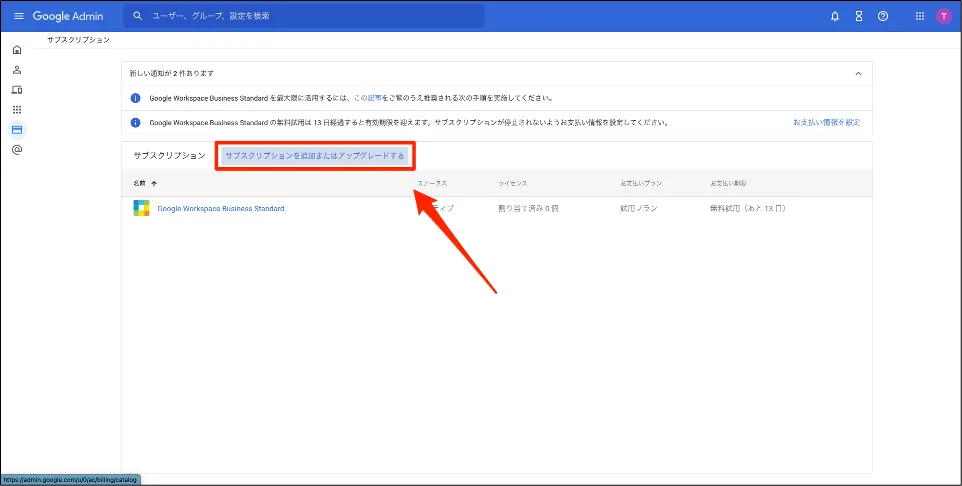Open the notifications bell

coord(835,16)
